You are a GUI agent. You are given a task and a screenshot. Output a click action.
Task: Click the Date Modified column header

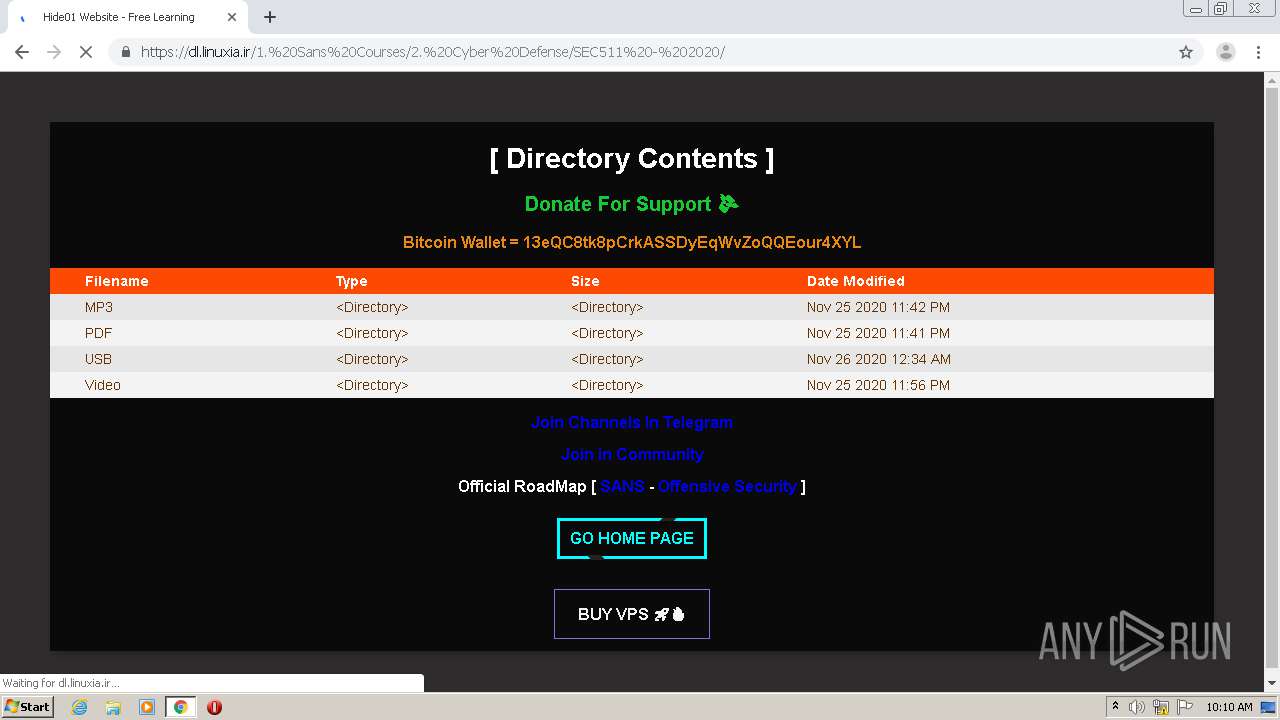click(856, 281)
